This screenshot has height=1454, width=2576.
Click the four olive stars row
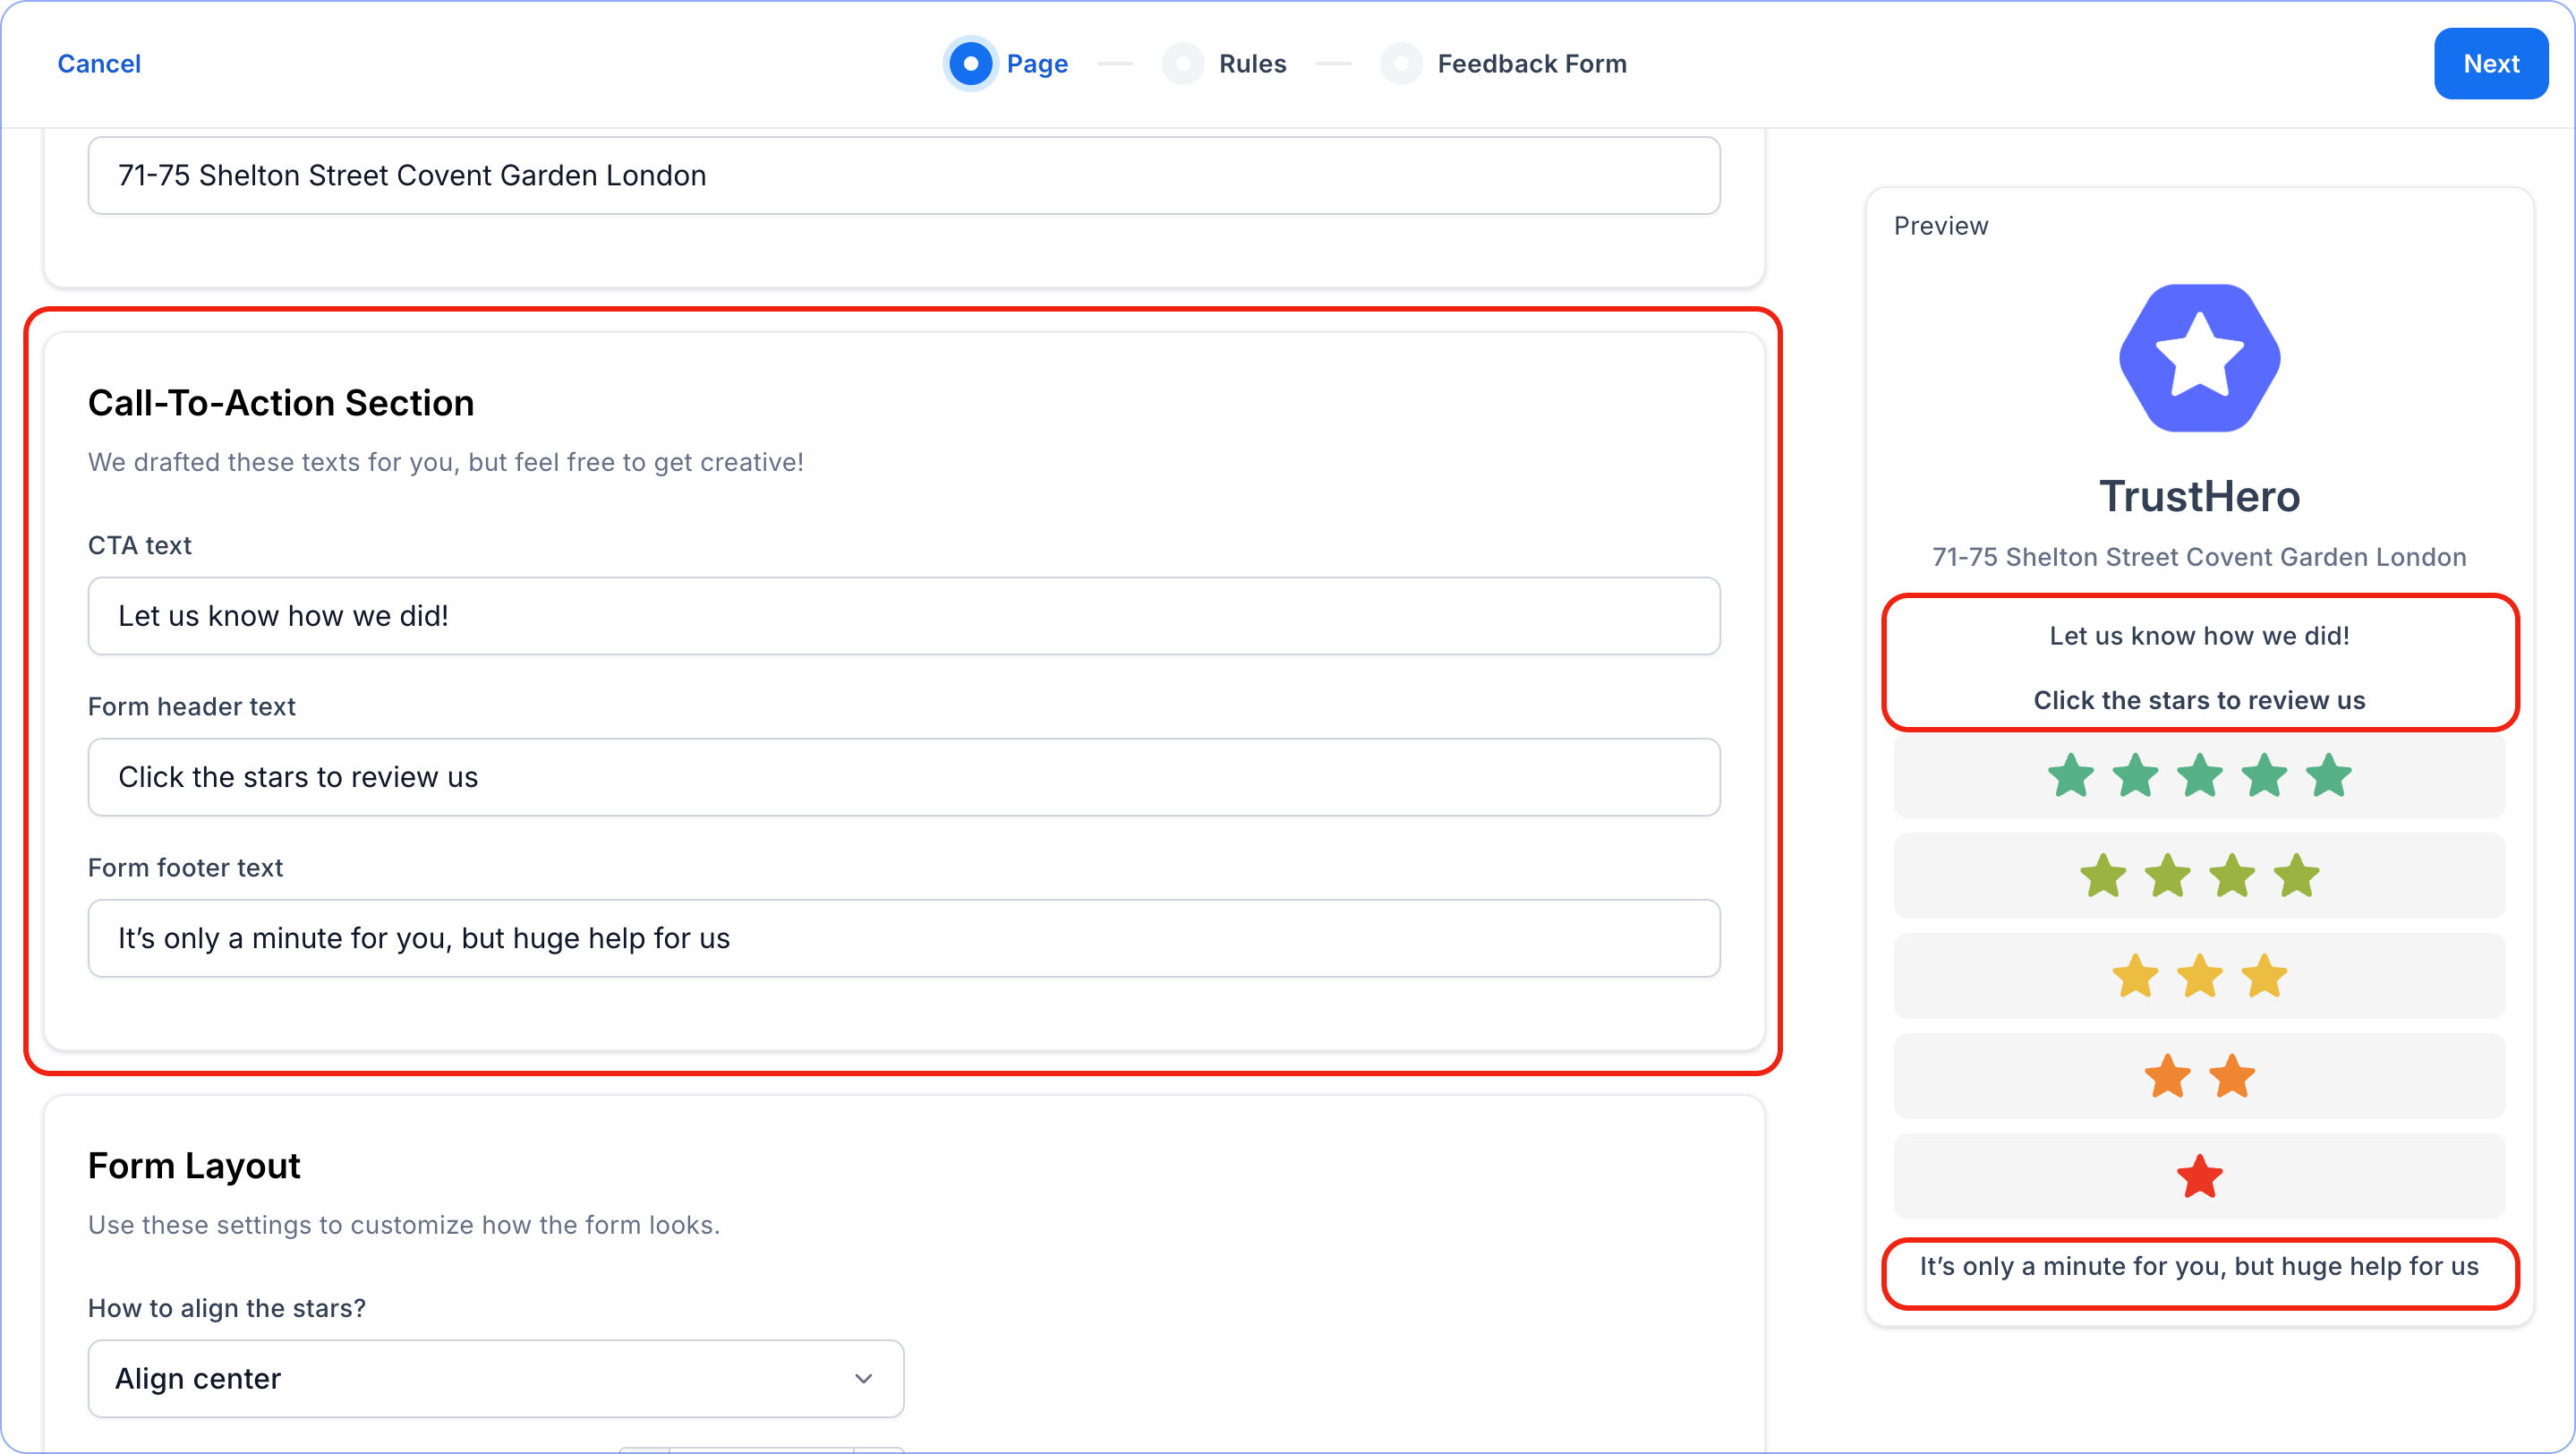pos(2199,876)
